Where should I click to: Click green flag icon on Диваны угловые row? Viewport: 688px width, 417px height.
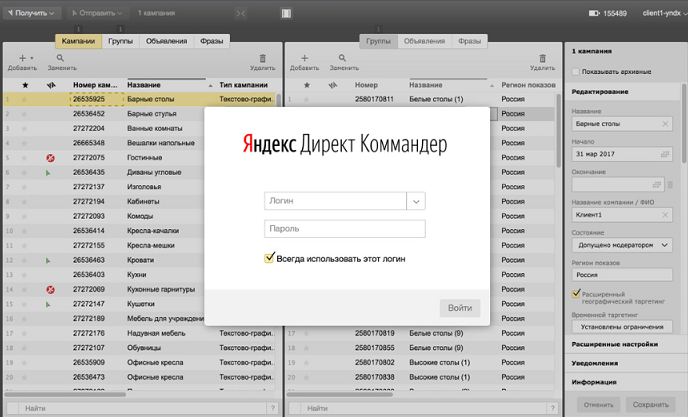click(x=48, y=173)
